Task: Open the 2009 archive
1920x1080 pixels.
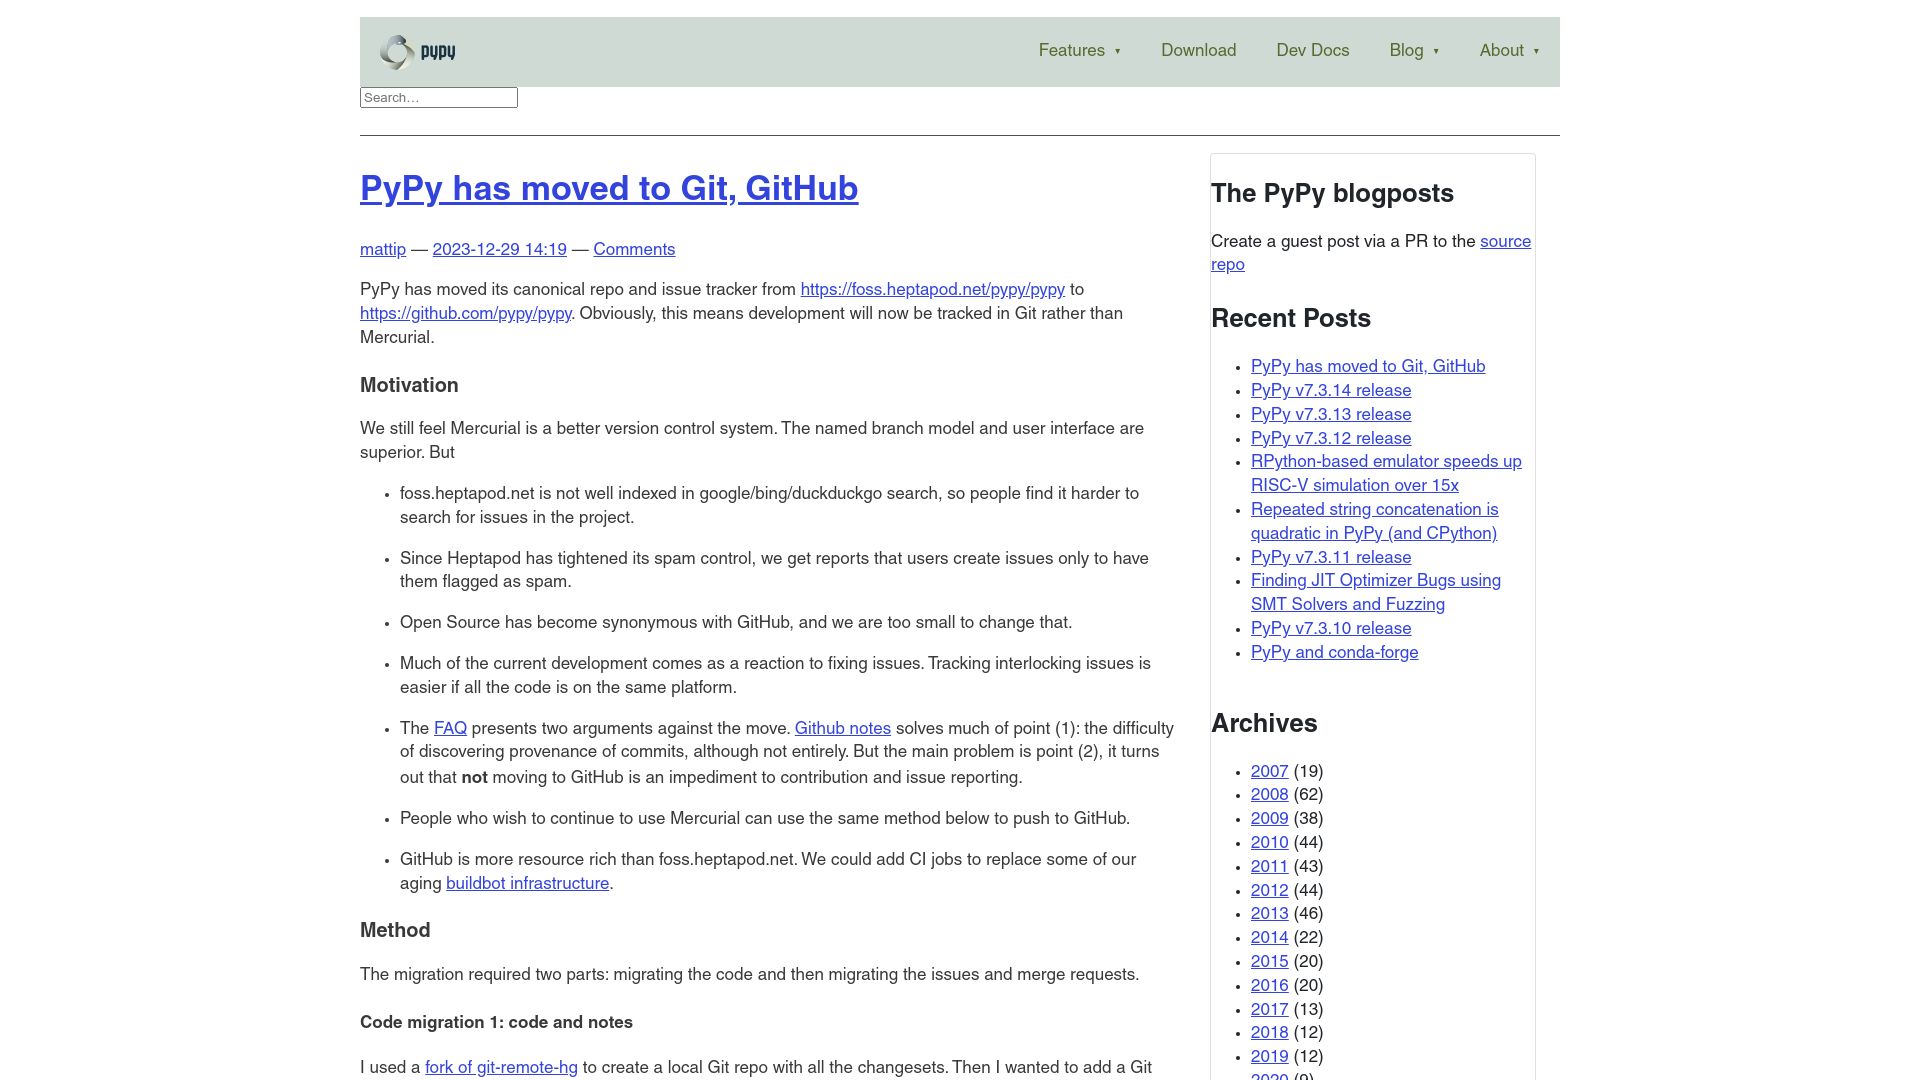Action: tap(1269, 819)
